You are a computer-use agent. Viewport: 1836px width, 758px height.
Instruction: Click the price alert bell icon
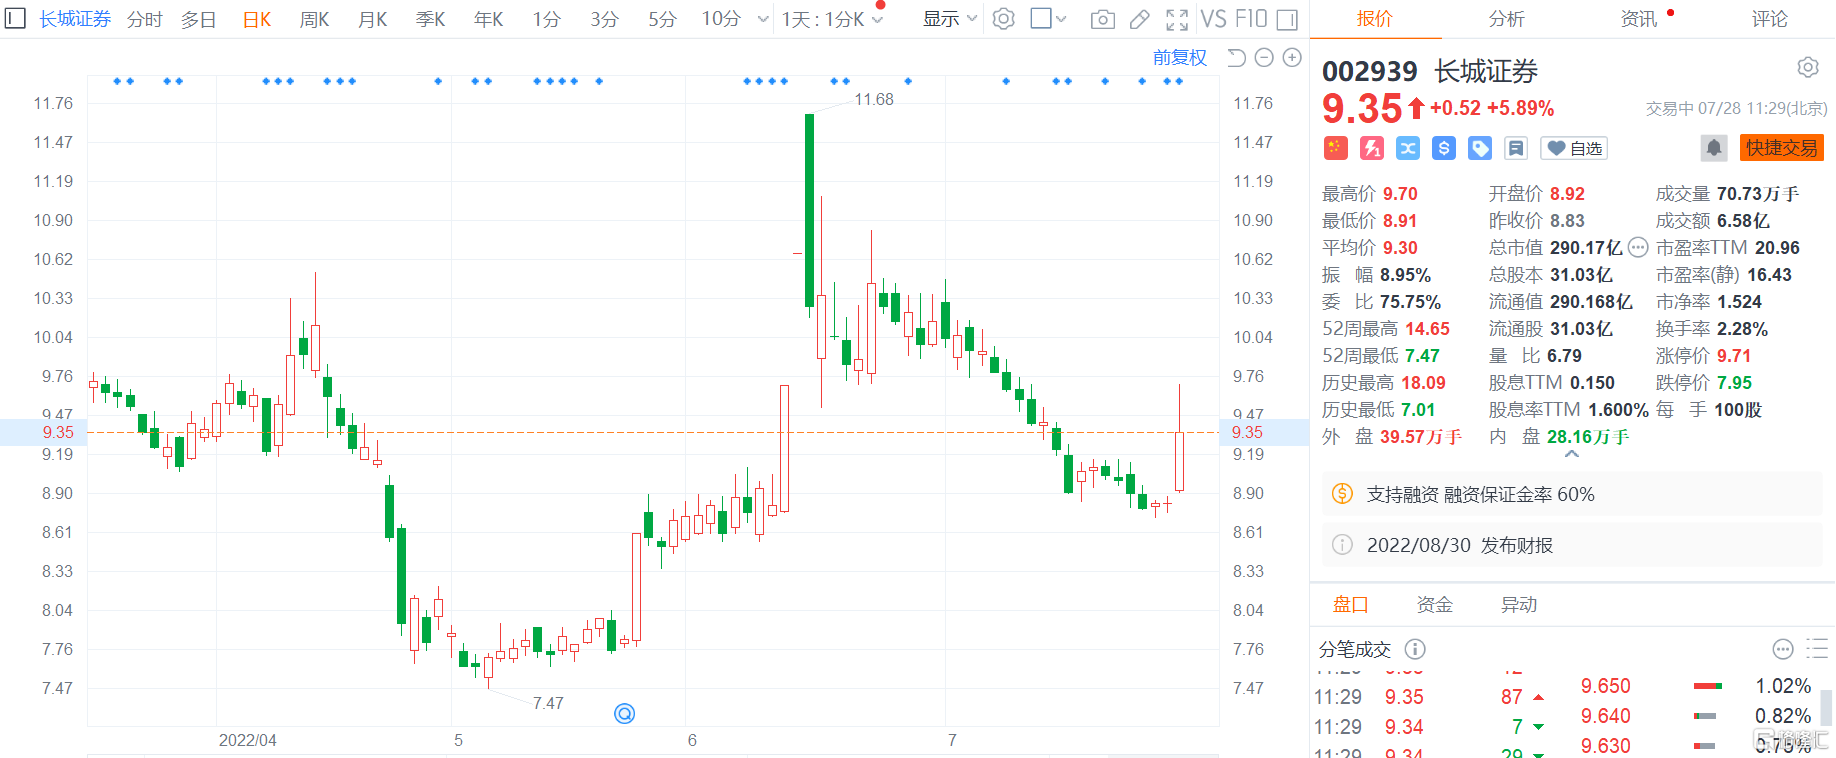click(x=1713, y=148)
